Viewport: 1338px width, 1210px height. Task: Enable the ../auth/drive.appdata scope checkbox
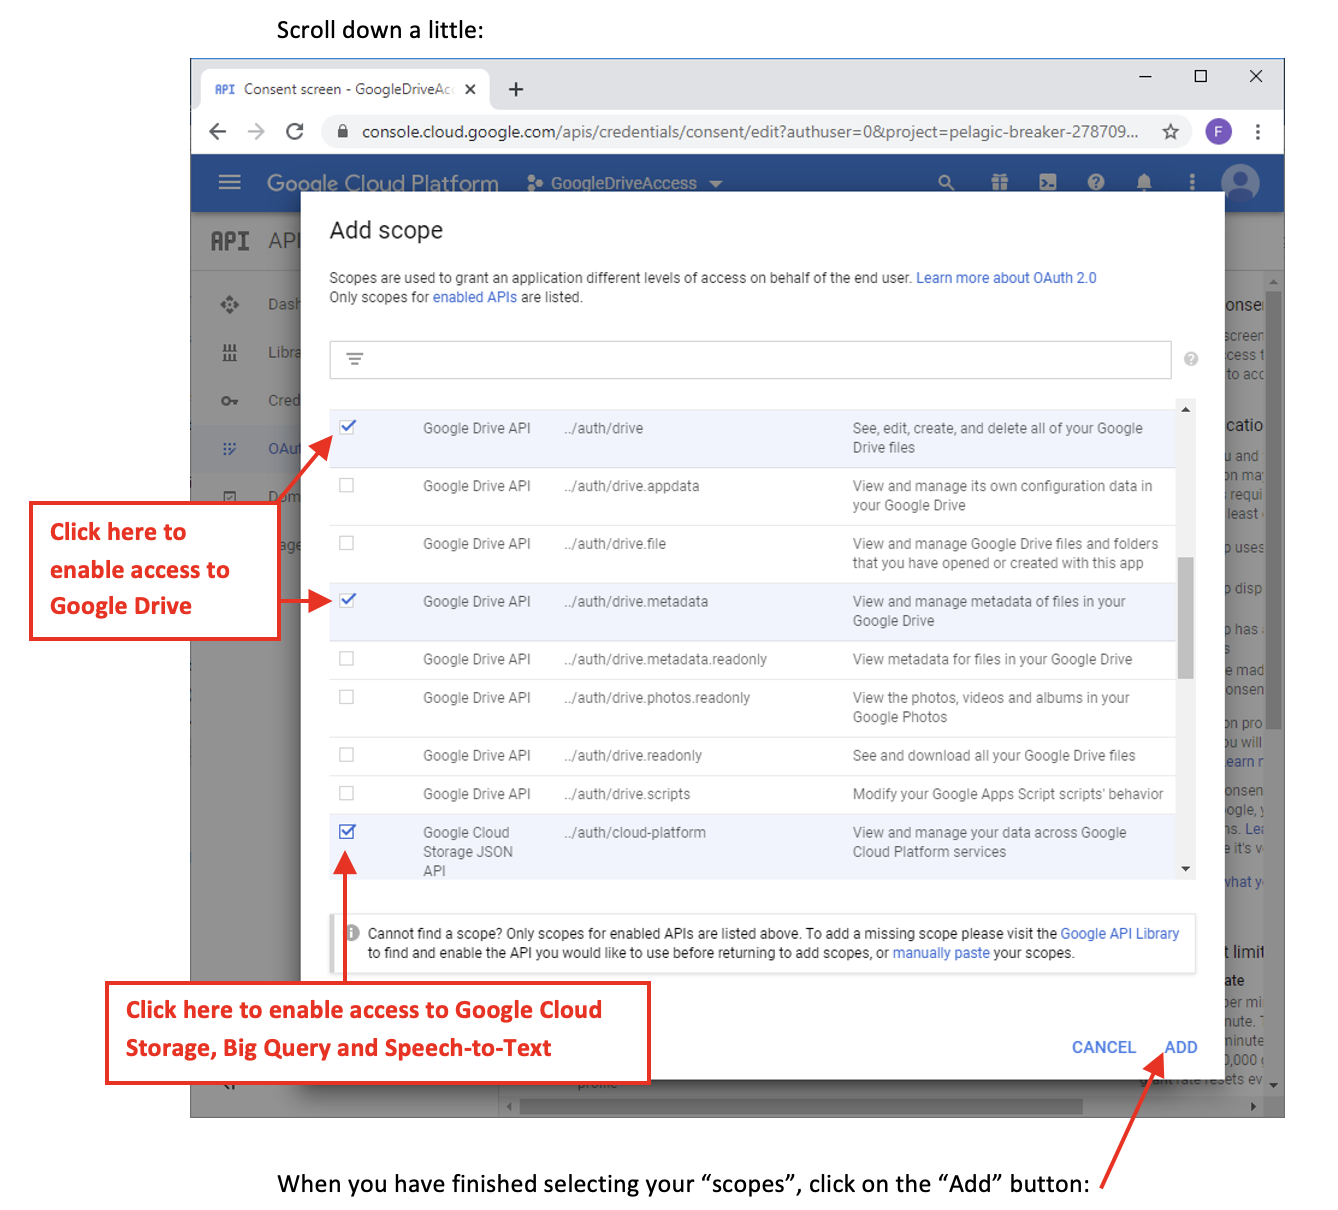[x=347, y=485]
